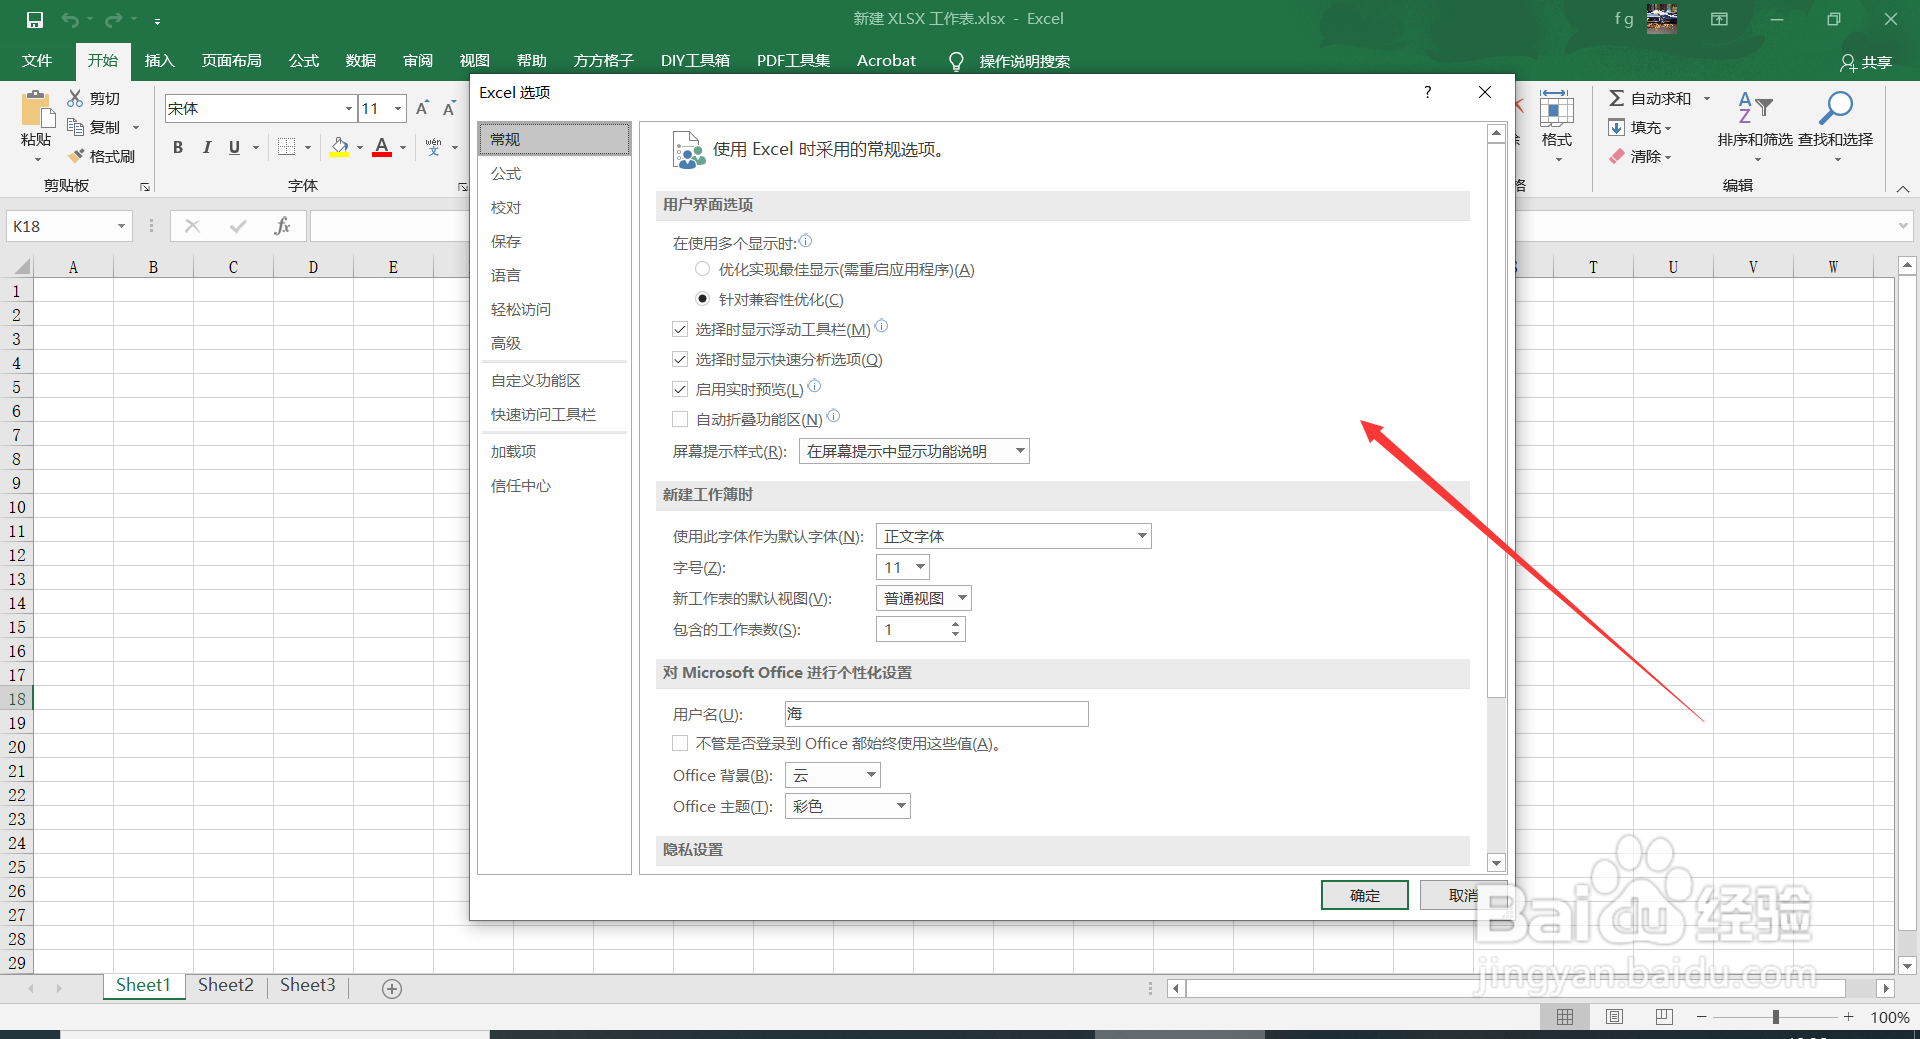Select Formulas category in Excel Options
Screen dimensions: 1920x1039
click(554, 173)
